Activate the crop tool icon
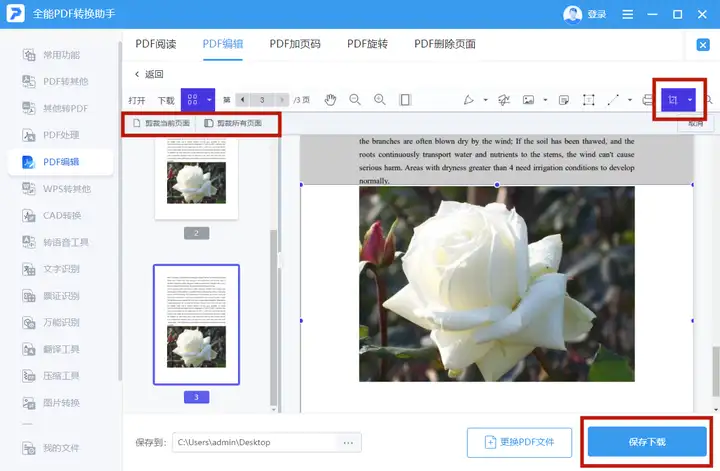The width and height of the screenshot is (720, 471). tap(673, 100)
